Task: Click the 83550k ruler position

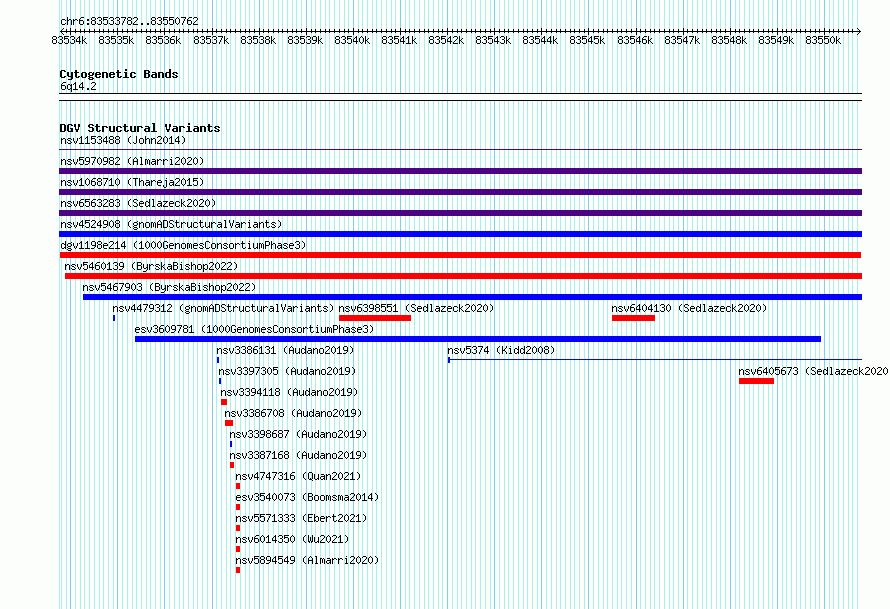Action: pyautogui.click(x=823, y=40)
